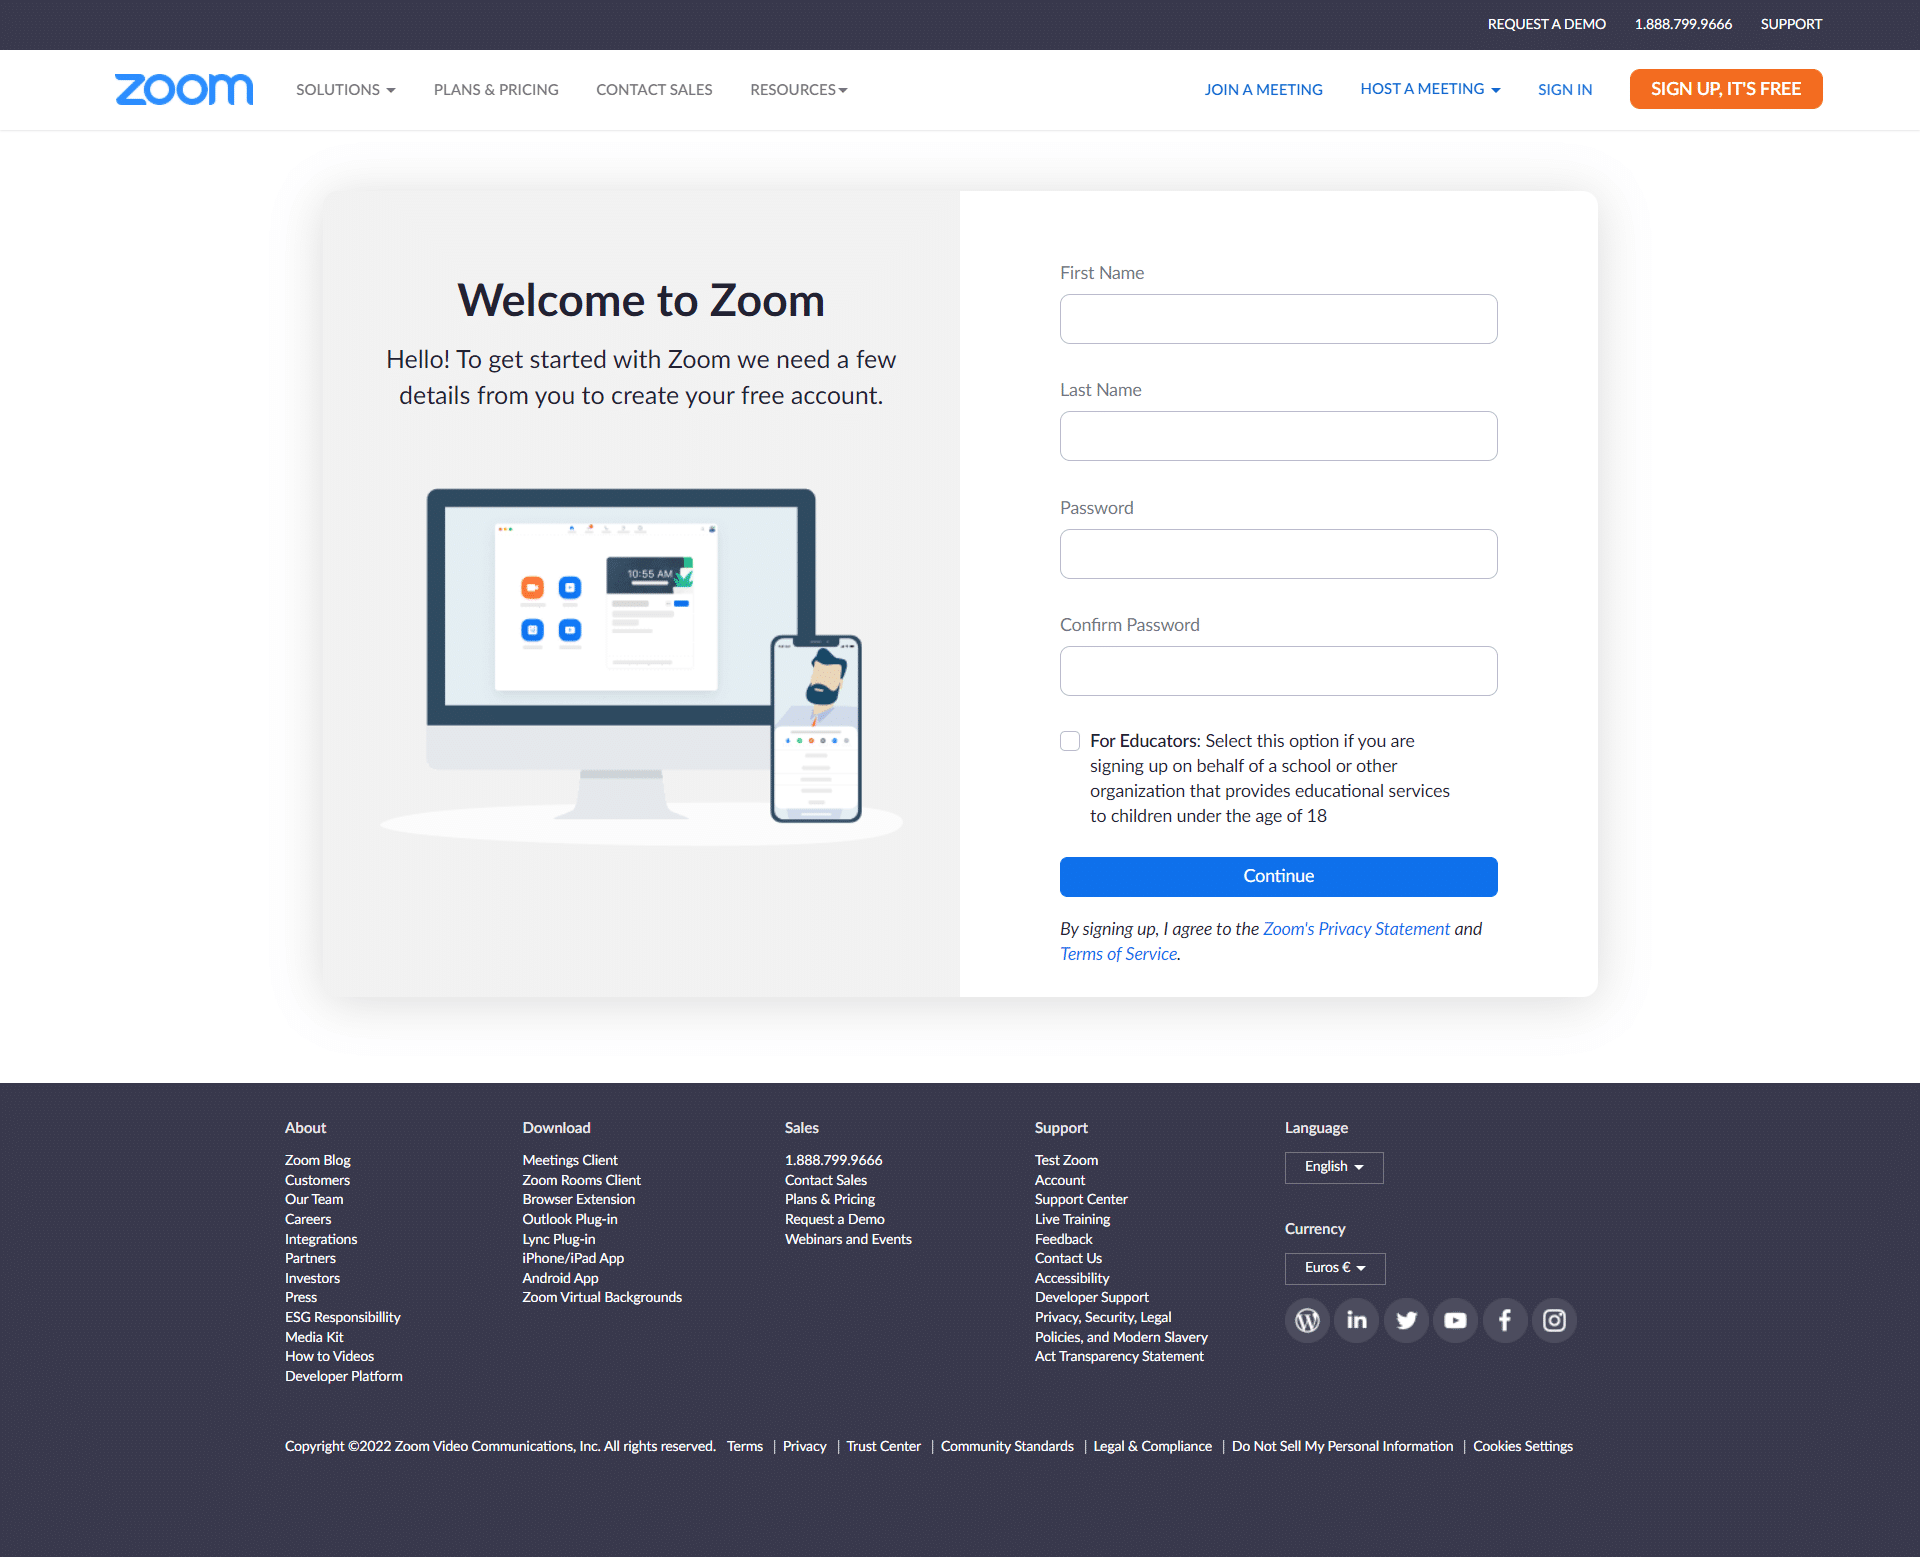The image size is (1920, 1557).
Task: Open the footer Request a Demo link
Action: click(835, 1219)
